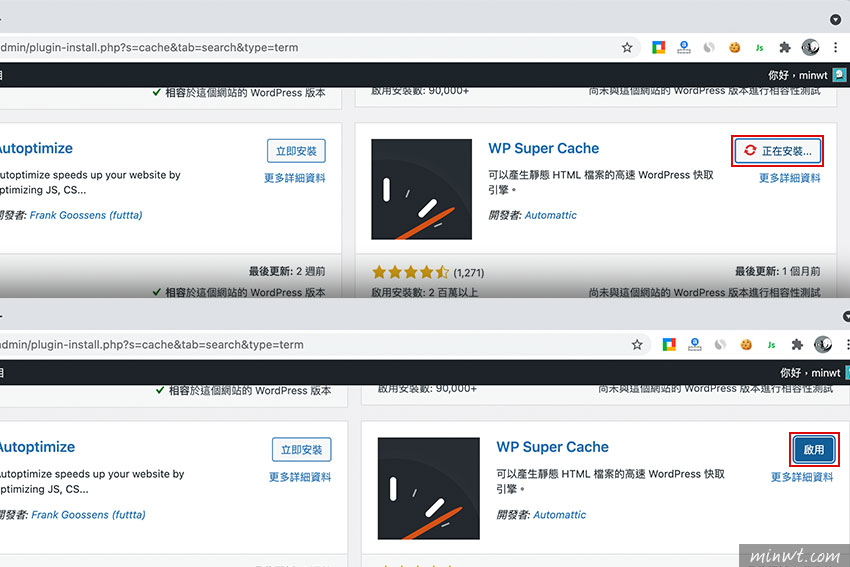This screenshot has width=850, height=567.
Task: Open 你好, minwt account menu in top admin bar
Action: (x=806, y=75)
